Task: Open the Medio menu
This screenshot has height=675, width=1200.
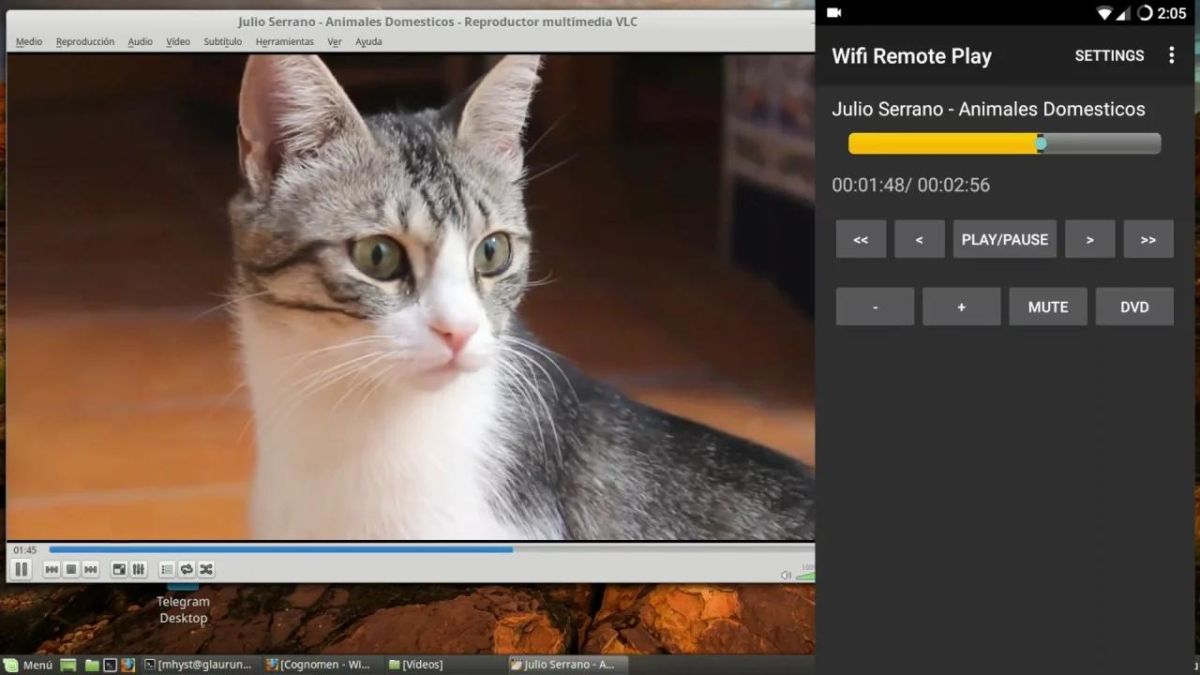Action: coord(29,42)
